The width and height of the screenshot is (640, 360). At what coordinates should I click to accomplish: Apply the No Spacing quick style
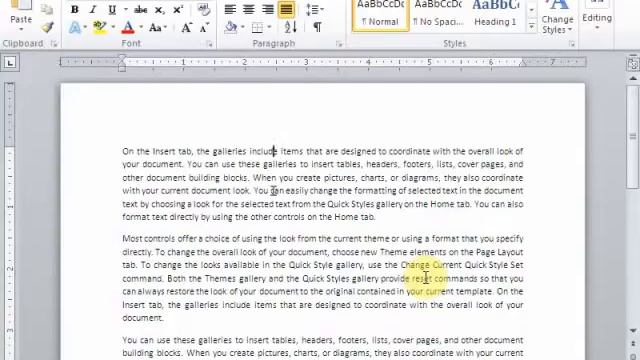438,15
